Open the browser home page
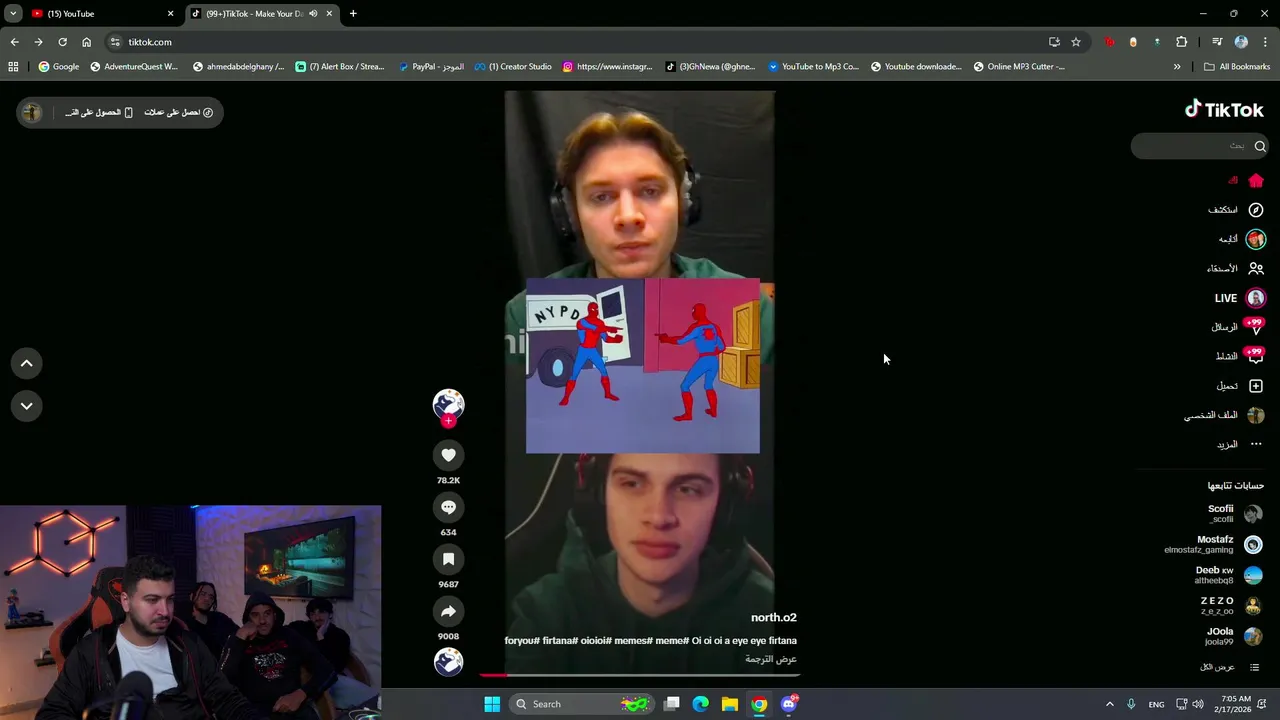 tap(86, 42)
